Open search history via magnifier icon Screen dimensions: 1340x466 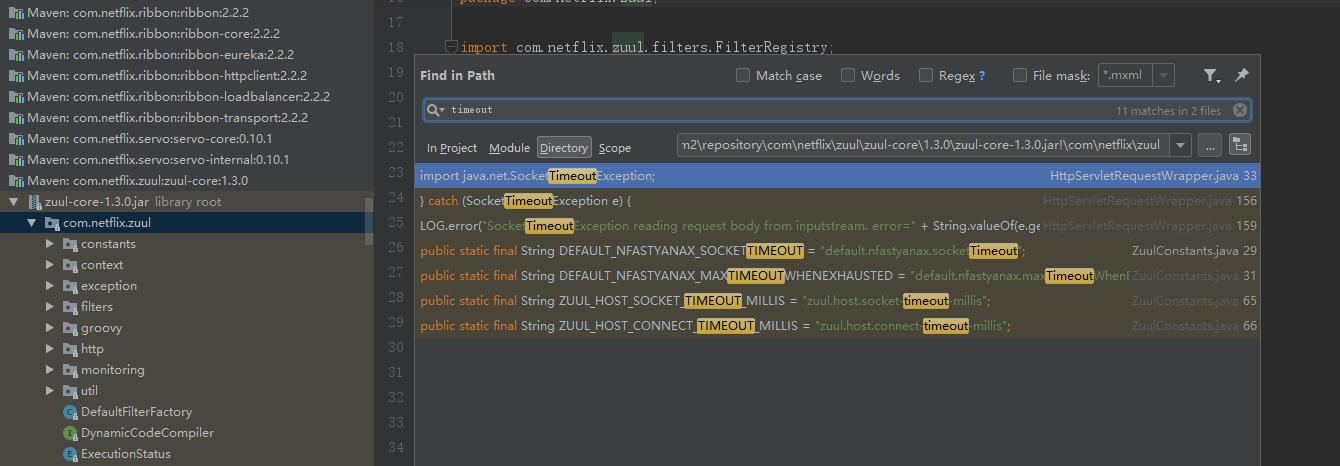(435, 110)
